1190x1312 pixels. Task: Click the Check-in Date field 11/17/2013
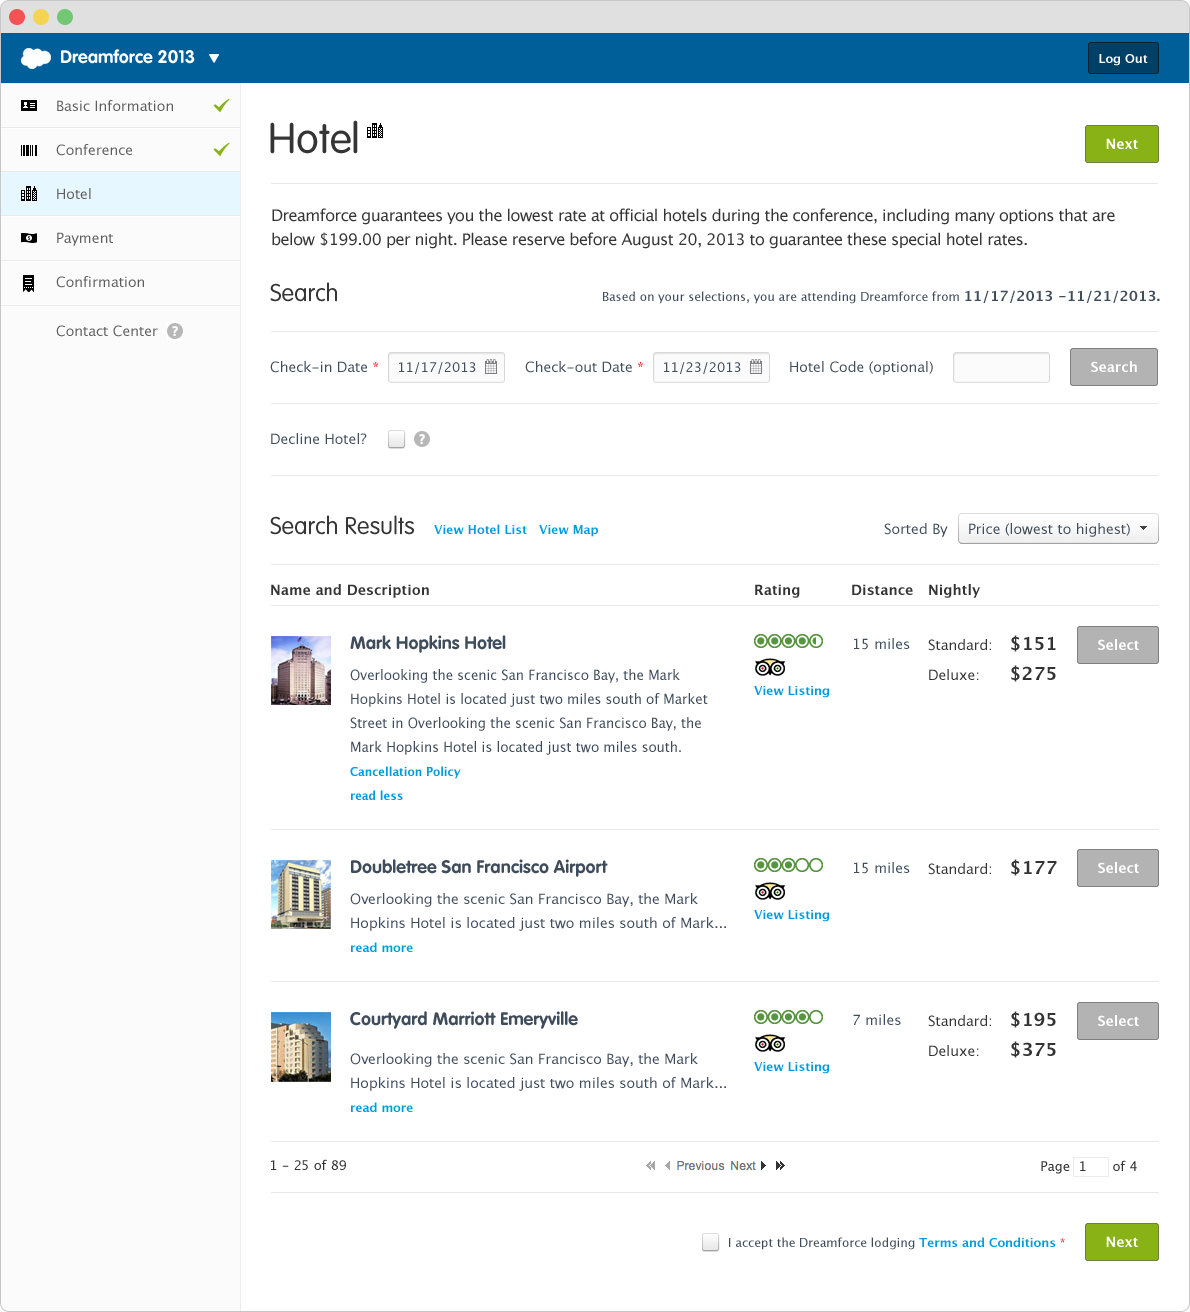tap(446, 367)
